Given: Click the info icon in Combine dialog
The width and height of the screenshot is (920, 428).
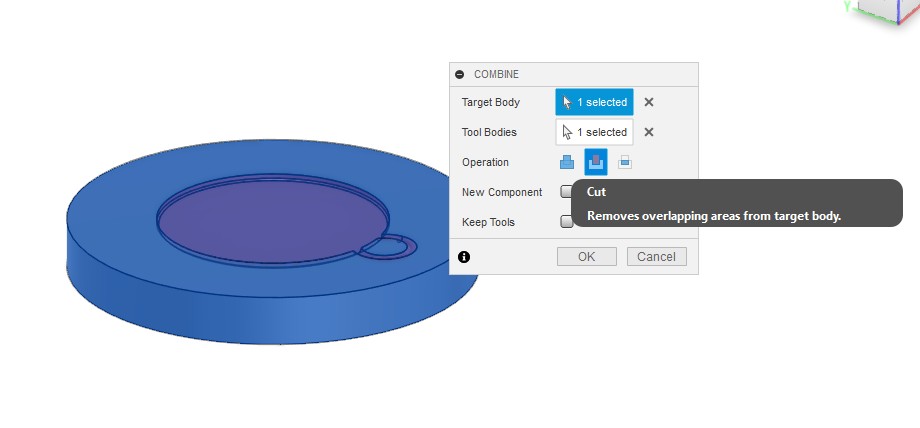Looking at the screenshot, I should tap(464, 257).
